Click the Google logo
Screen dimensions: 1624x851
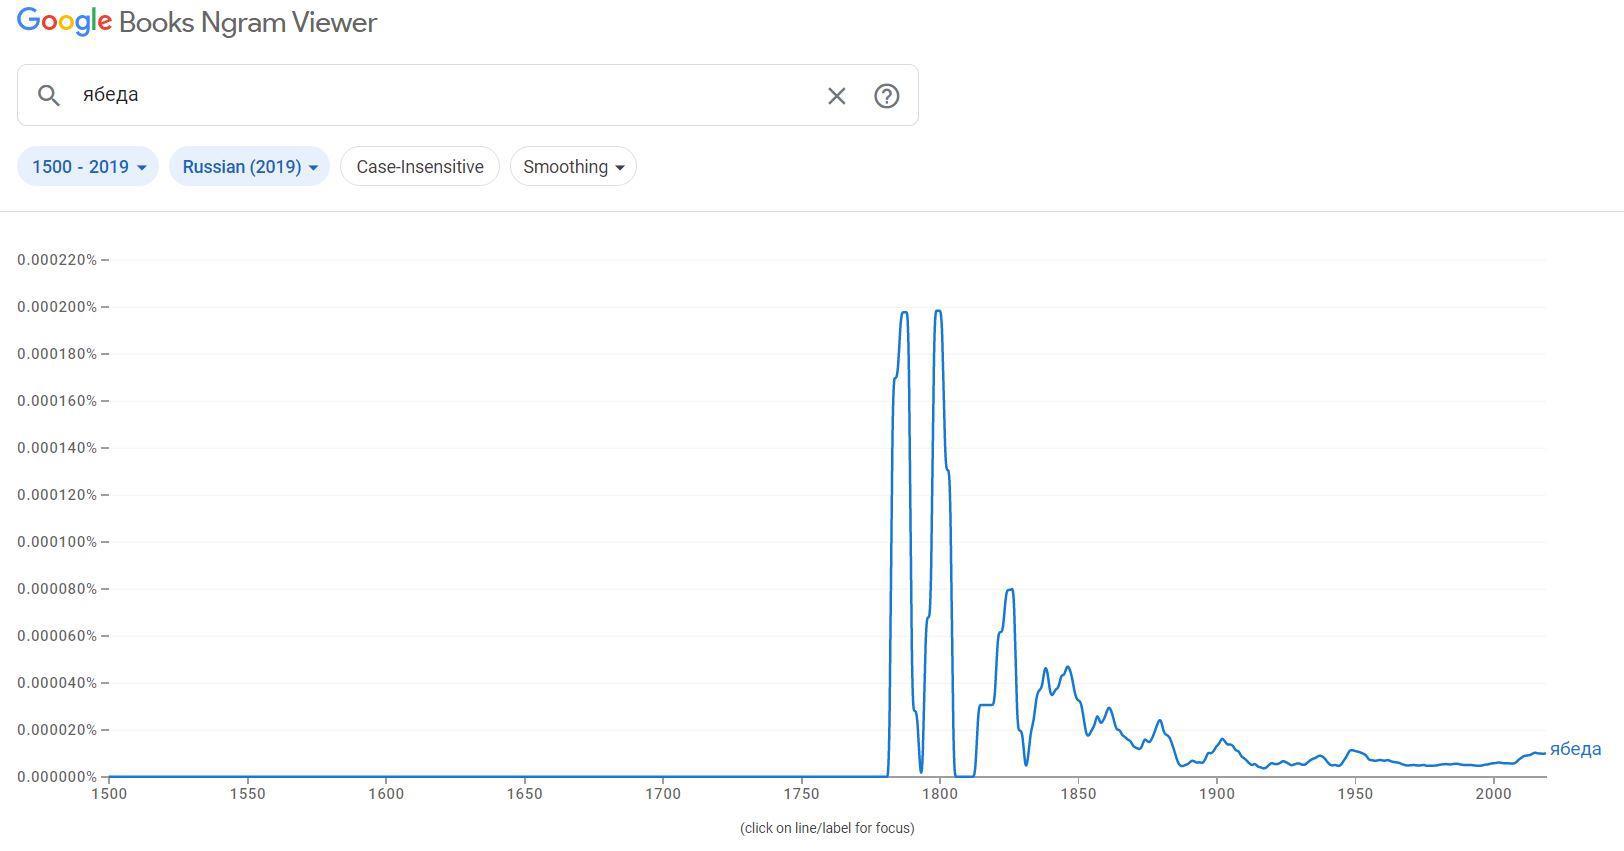64,22
